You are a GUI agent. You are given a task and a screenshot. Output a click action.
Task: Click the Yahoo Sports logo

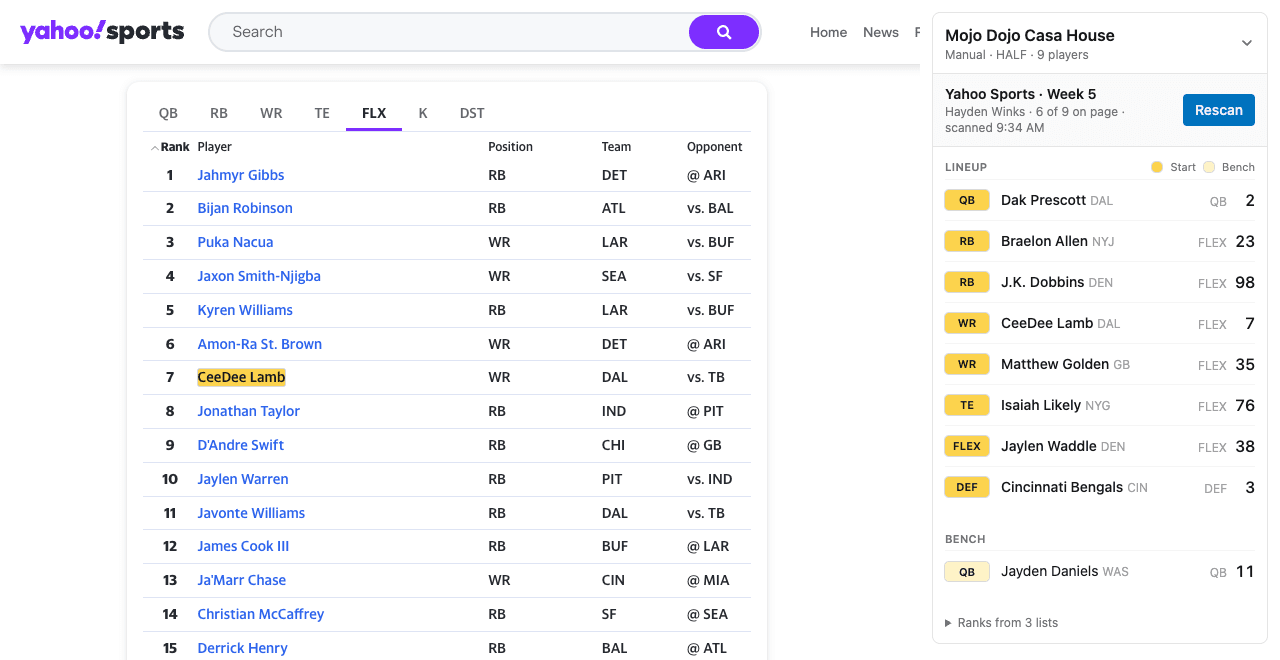pyautogui.click(x=102, y=31)
